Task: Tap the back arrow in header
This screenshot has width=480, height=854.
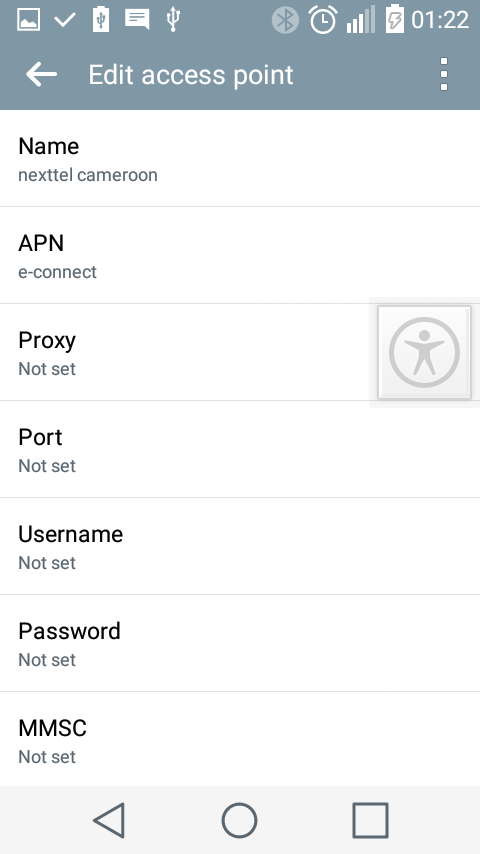Action: 41,74
